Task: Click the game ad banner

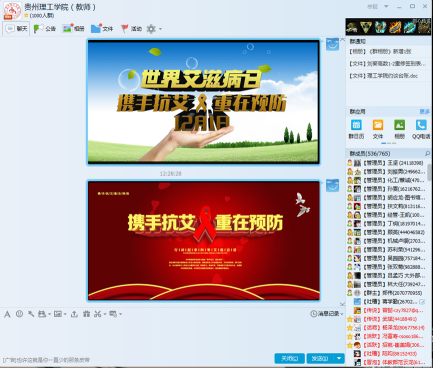Action: tap(388, 27)
